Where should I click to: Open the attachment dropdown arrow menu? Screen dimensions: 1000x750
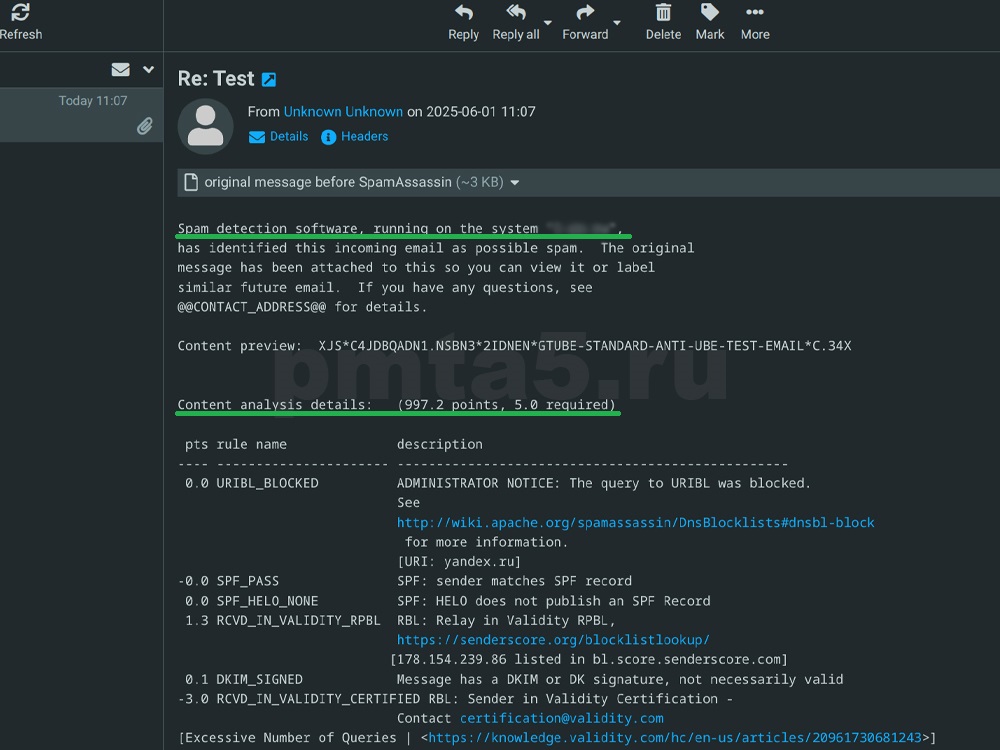(x=515, y=183)
